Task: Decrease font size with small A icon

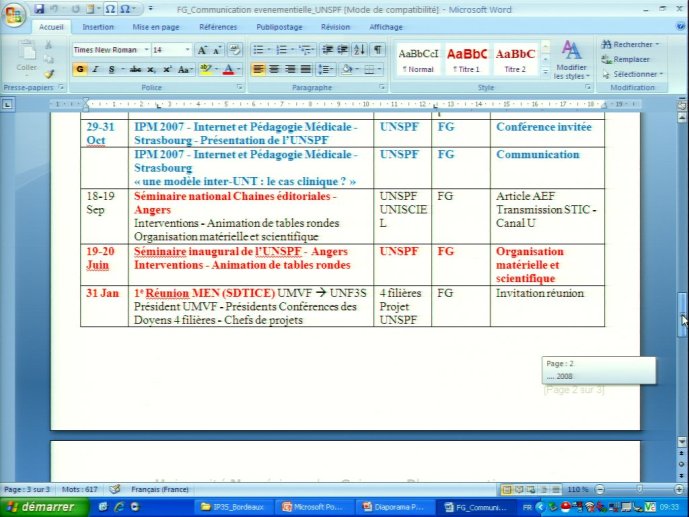Action: (x=217, y=50)
